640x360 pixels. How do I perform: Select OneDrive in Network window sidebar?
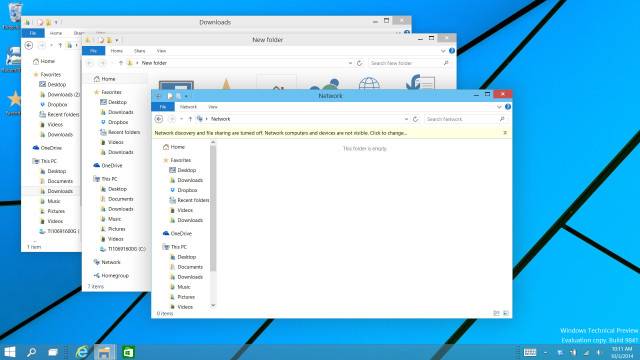pos(177,233)
